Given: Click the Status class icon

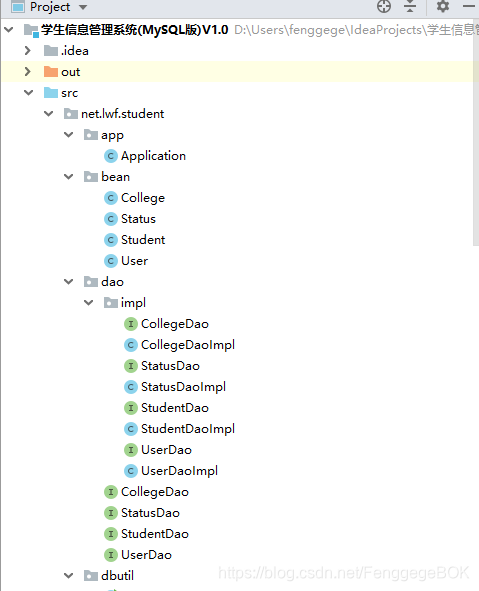Looking at the screenshot, I should (x=111, y=219).
